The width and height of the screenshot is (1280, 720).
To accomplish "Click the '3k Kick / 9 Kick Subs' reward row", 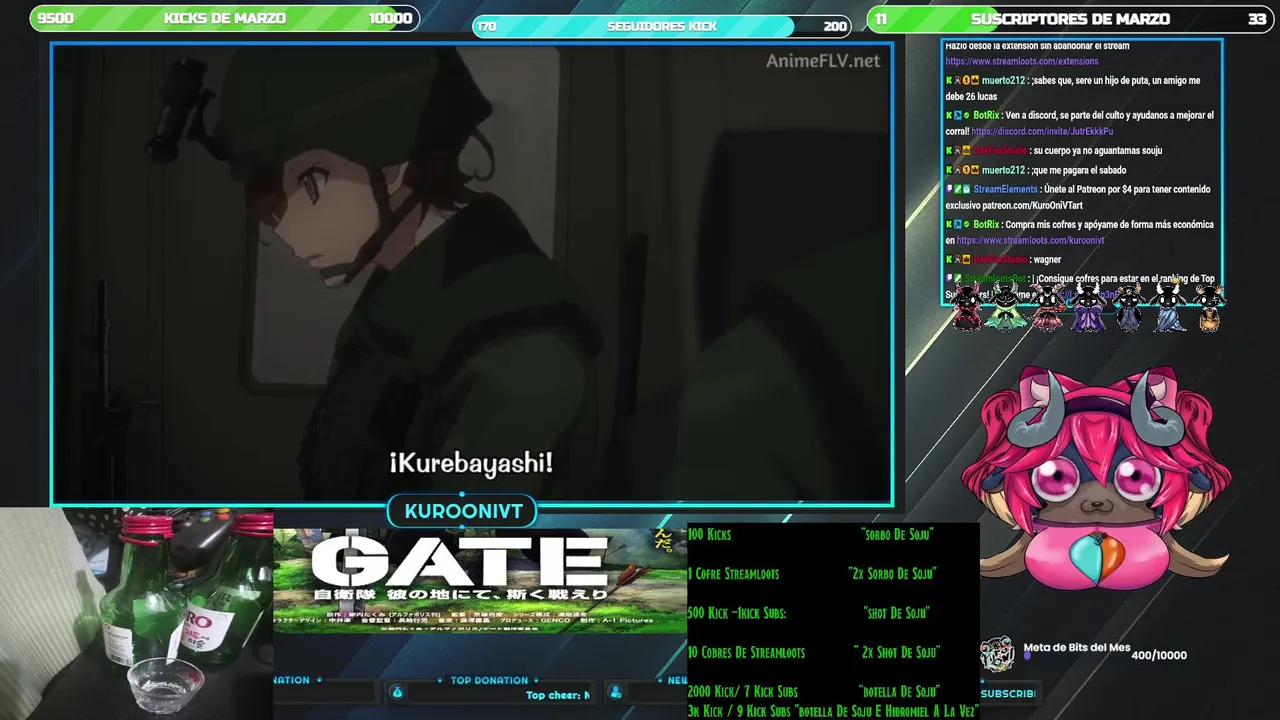I will point(833,710).
